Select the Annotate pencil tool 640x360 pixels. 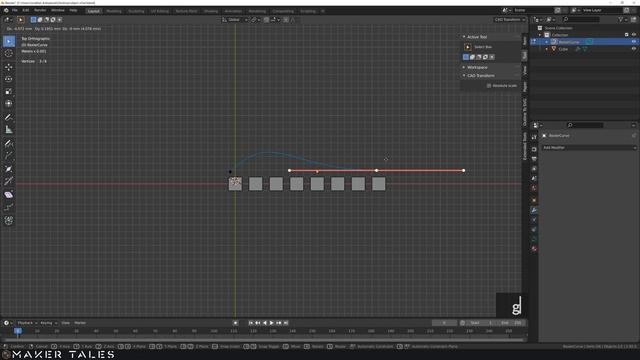(x=9, y=117)
